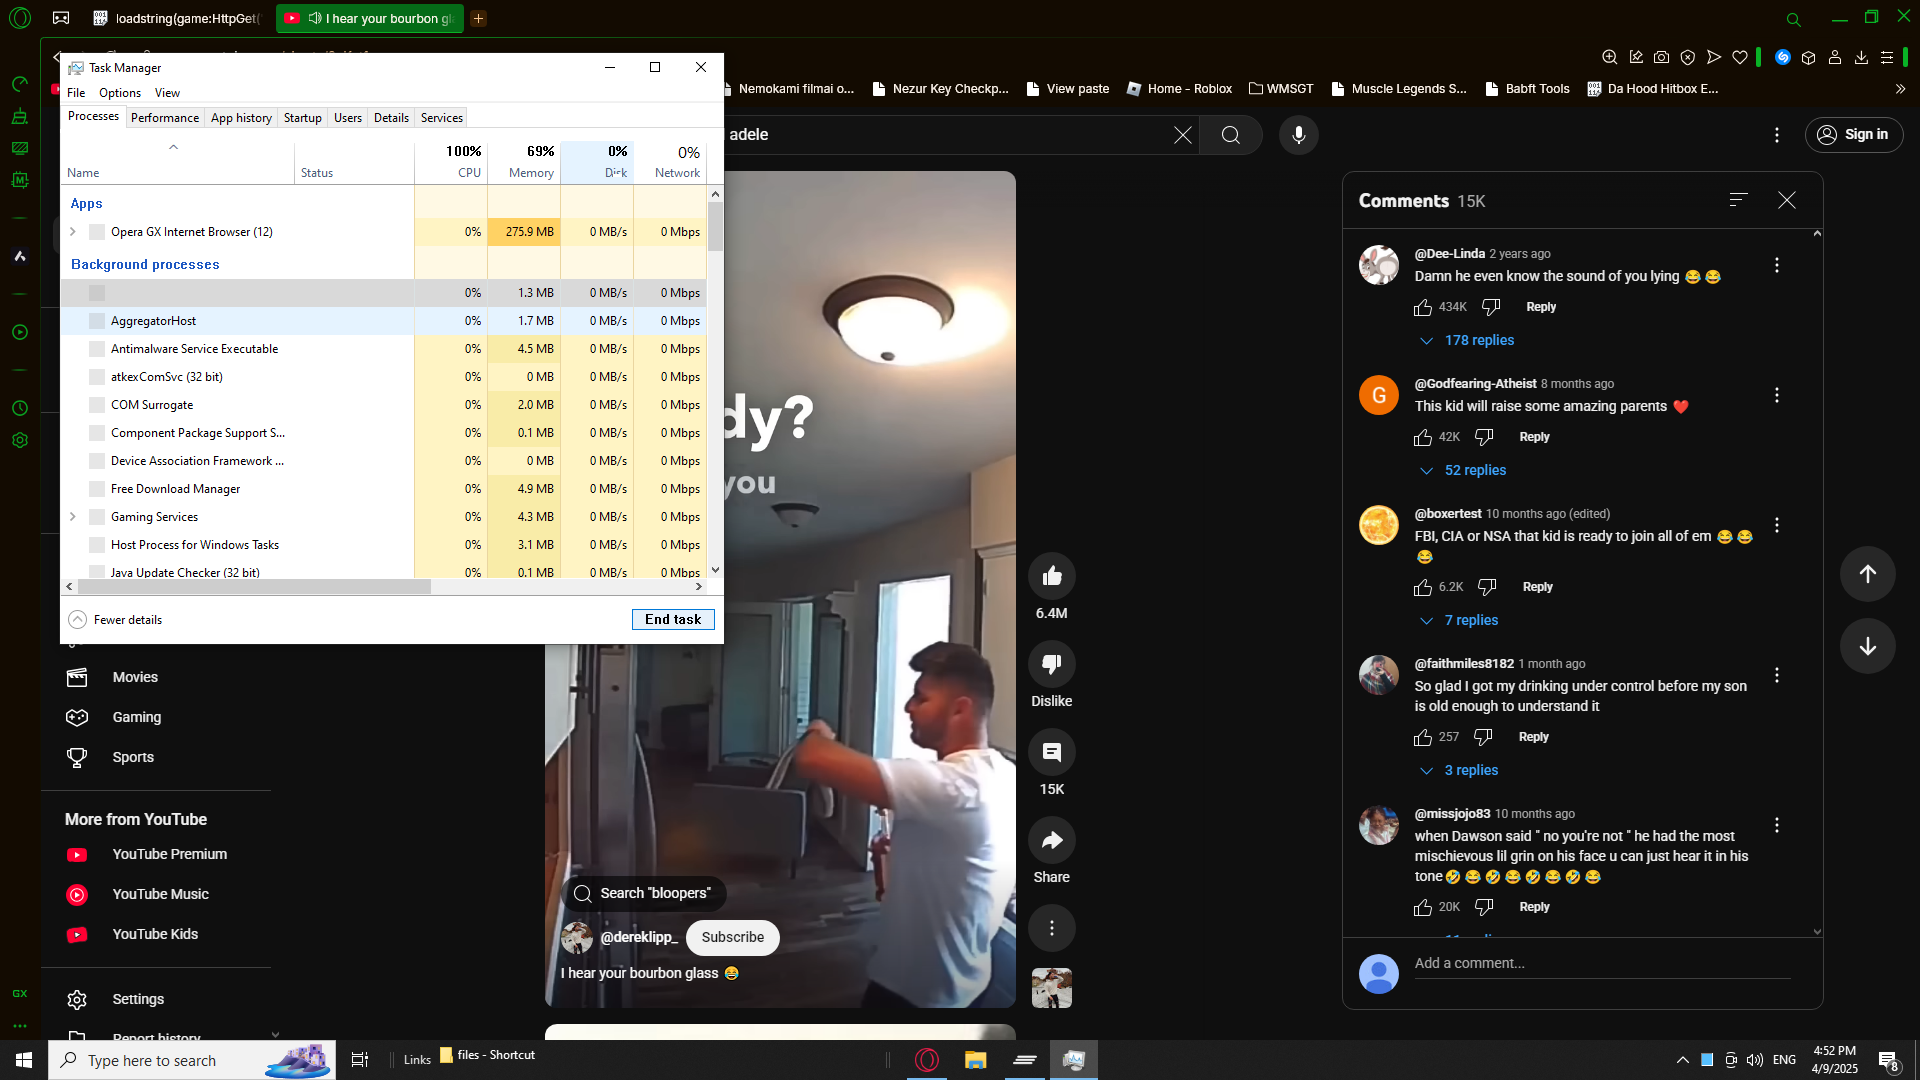Viewport: 1920px width, 1080px height.
Task: Open the Opera downloads icon in toolbar
Action: click(x=1861, y=58)
